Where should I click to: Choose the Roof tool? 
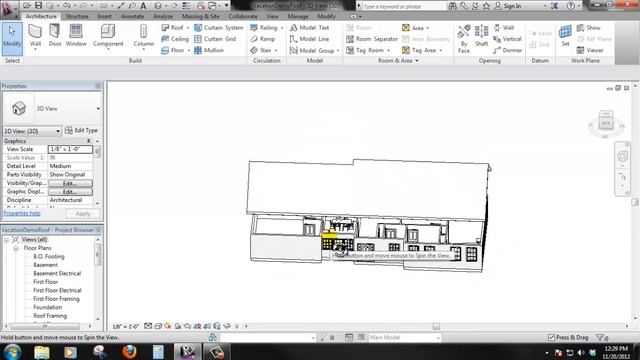[172, 27]
